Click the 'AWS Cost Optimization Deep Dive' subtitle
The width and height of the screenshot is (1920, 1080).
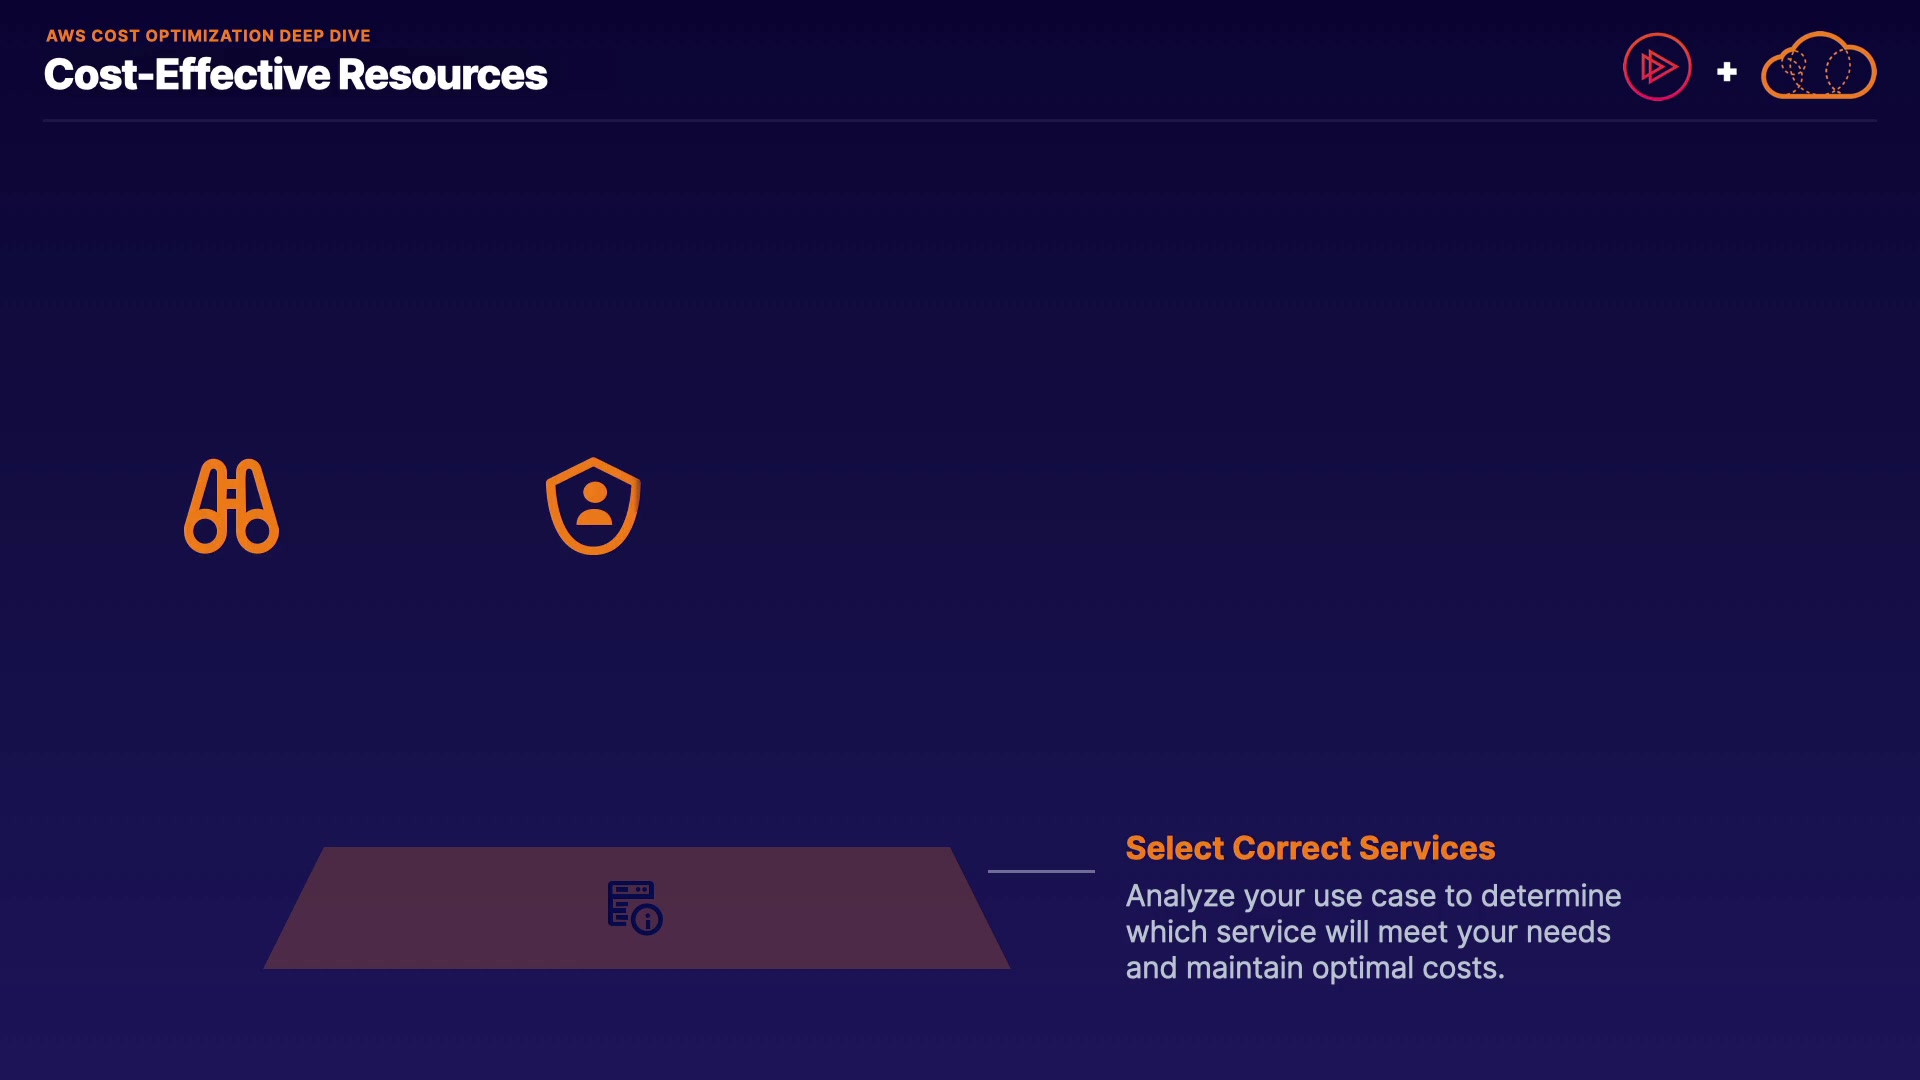pyautogui.click(x=208, y=36)
